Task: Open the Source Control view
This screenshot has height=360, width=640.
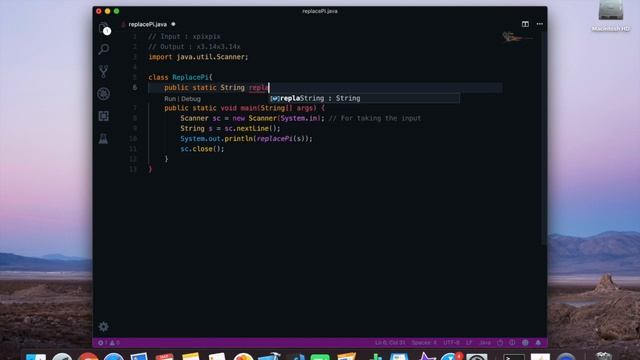Action: [x=104, y=72]
